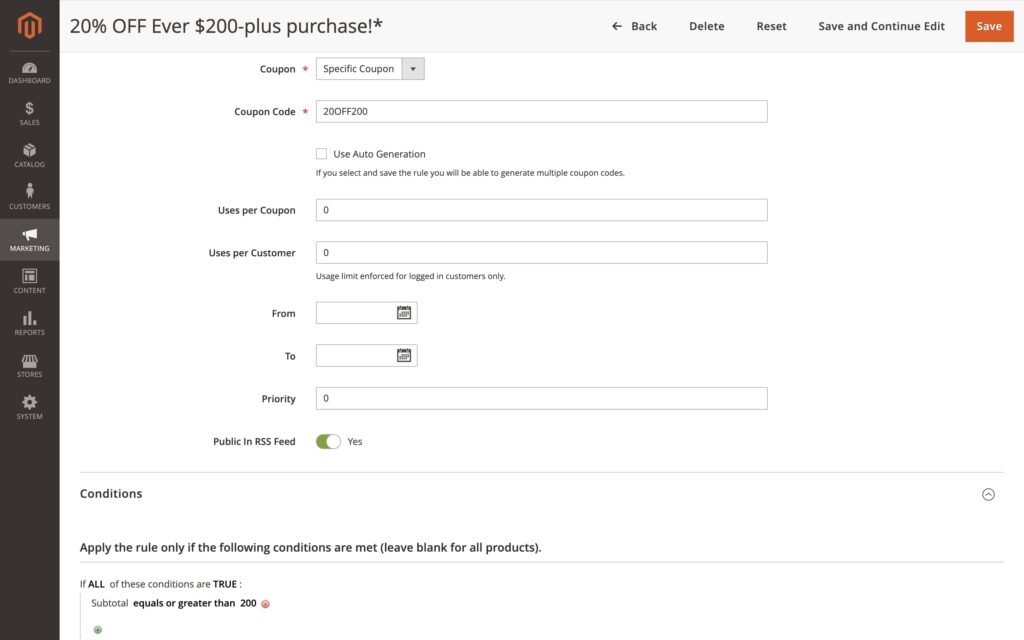1024x640 pixels.
Task: Click into the Priority field
Action: [541, 398]
